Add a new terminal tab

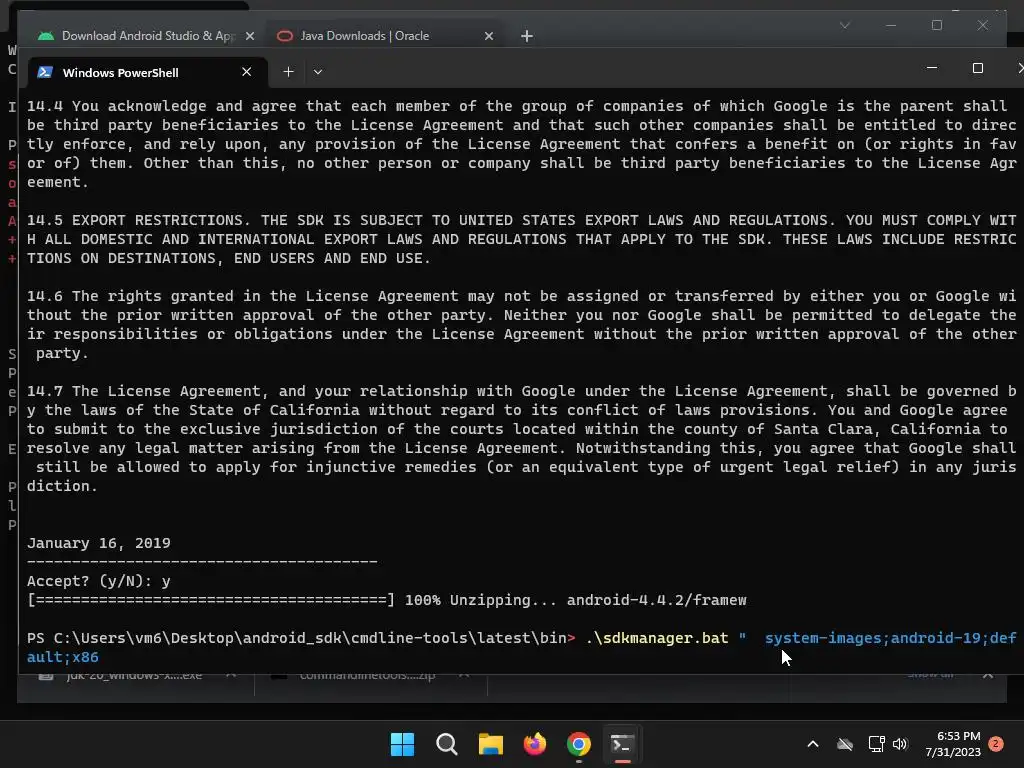tap(288, 72)
